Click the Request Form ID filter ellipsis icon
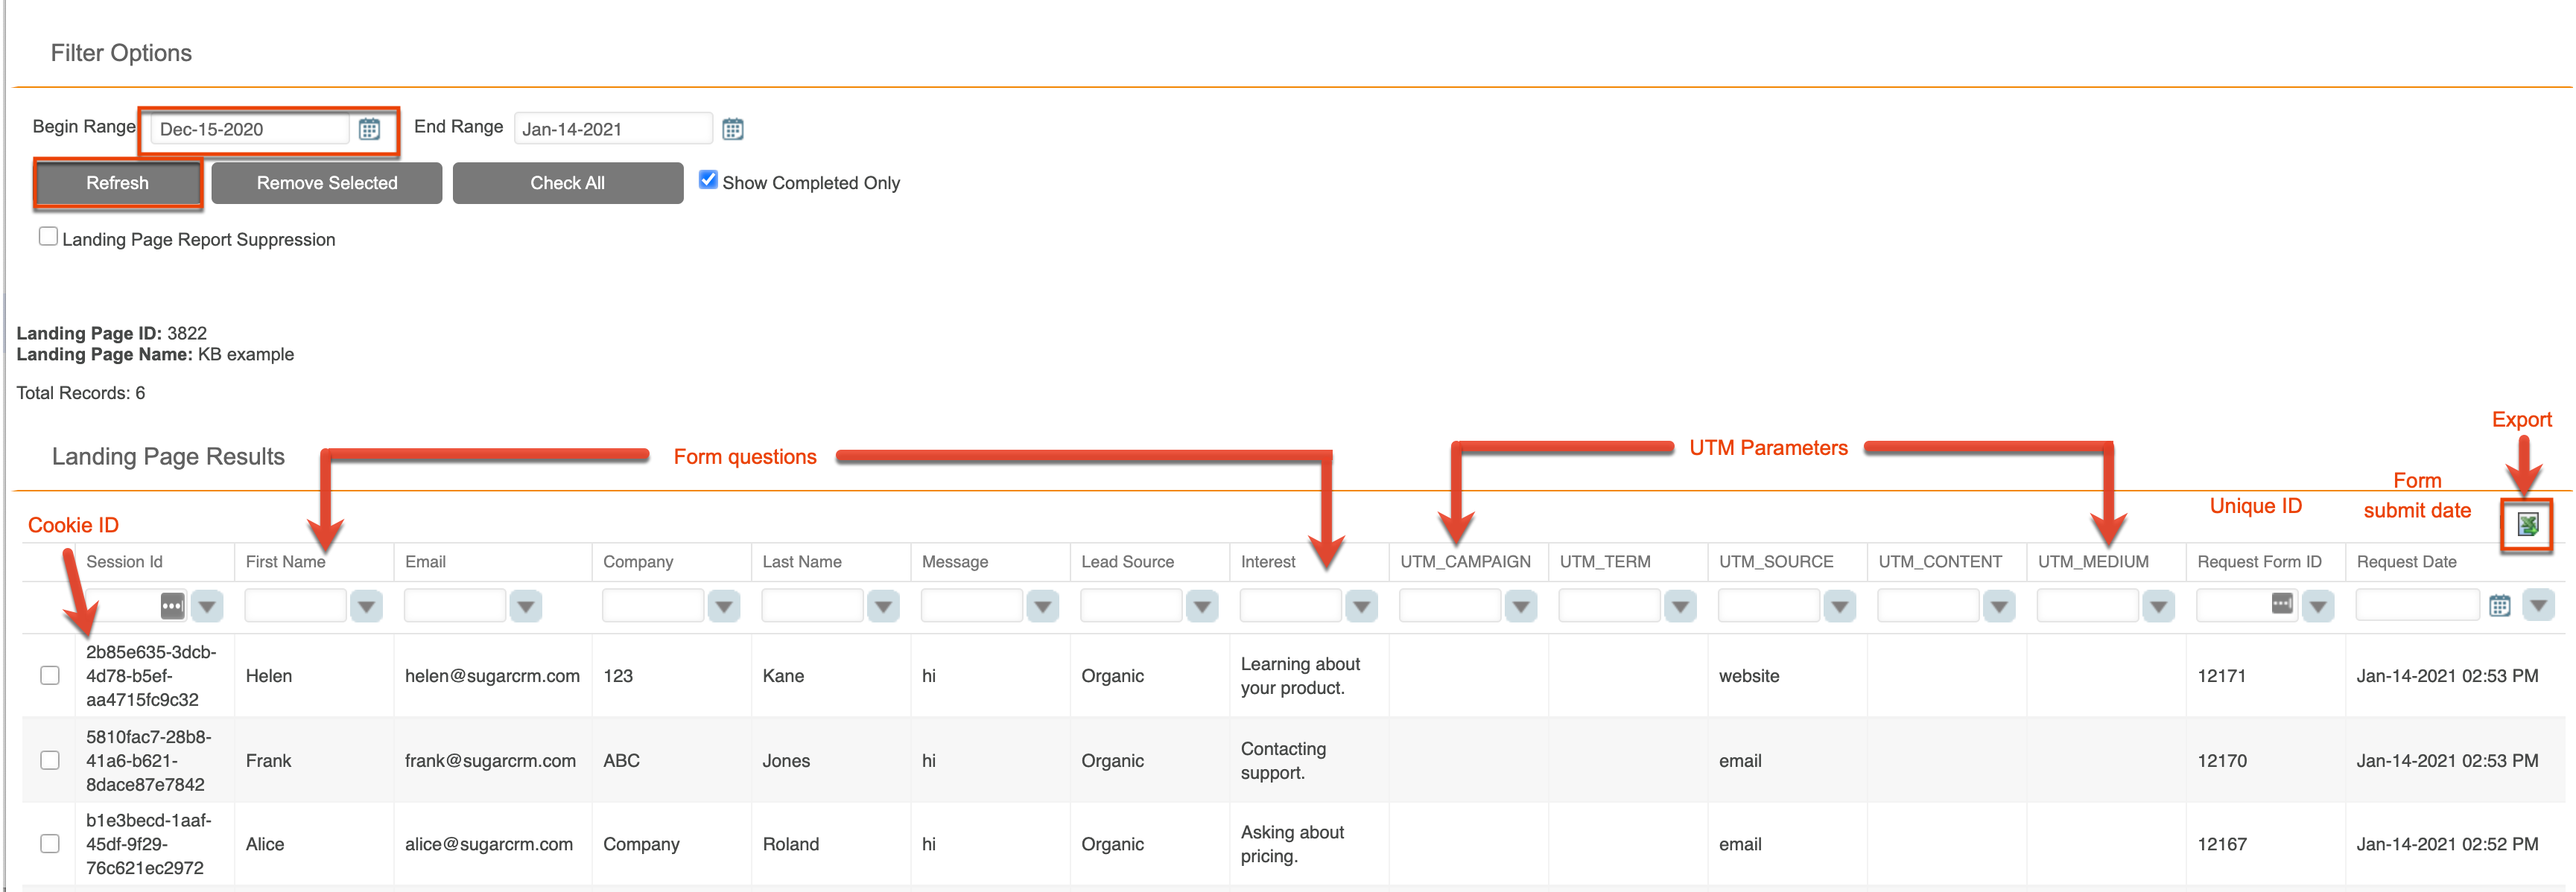 click(2282, 604)
